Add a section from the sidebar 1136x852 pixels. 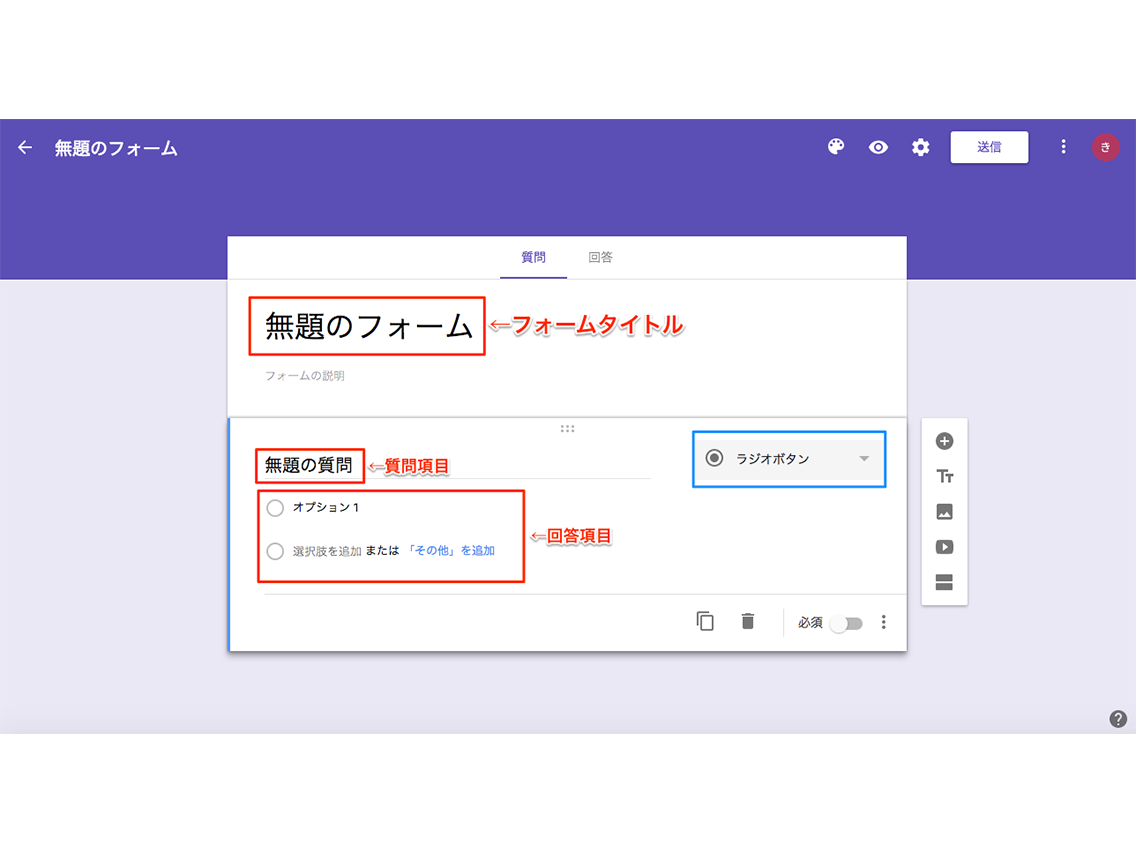click(x=944, y=582)
